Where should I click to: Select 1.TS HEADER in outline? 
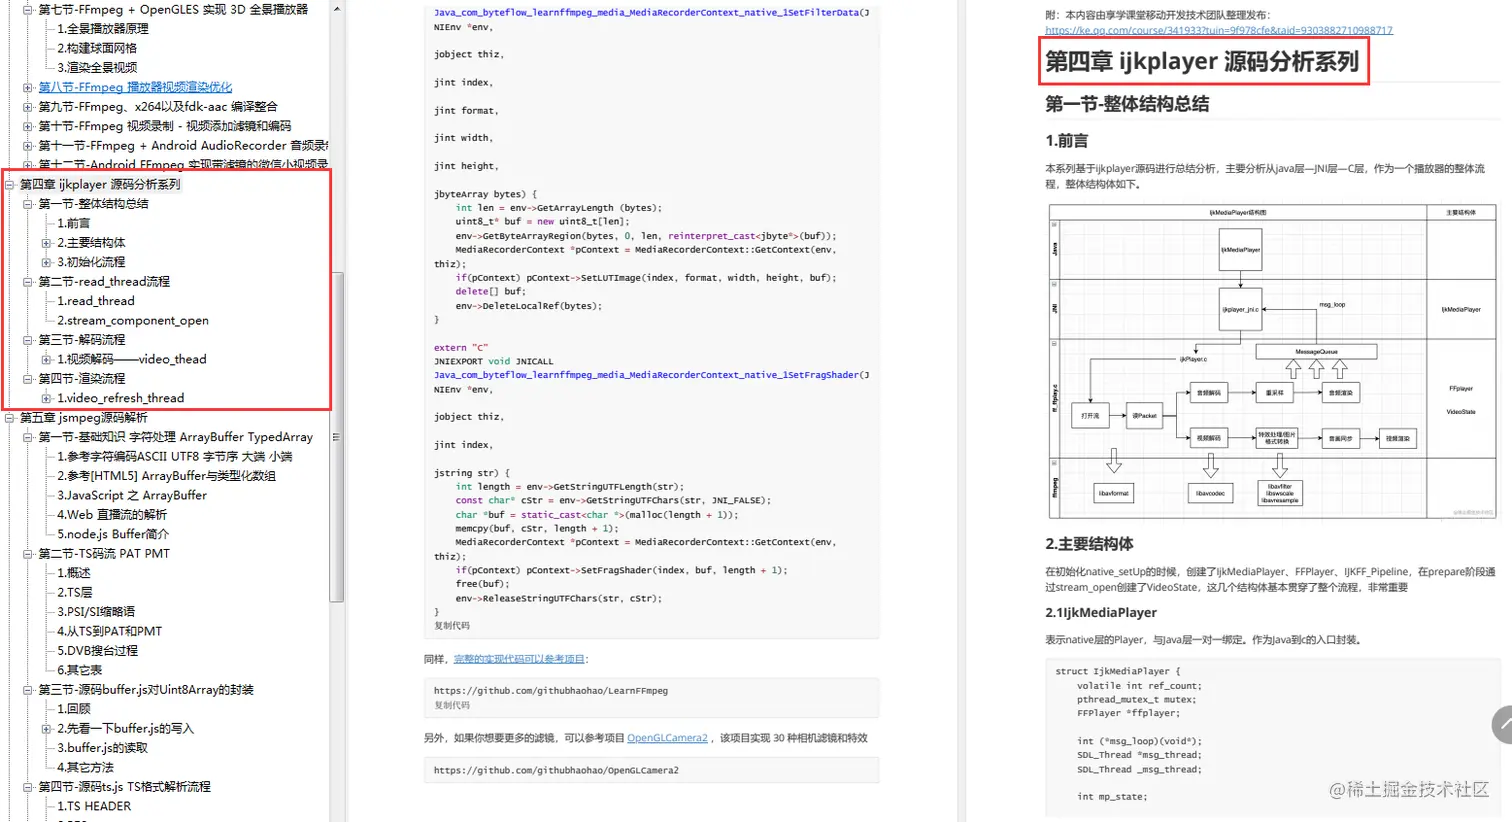tap(94, 807)
